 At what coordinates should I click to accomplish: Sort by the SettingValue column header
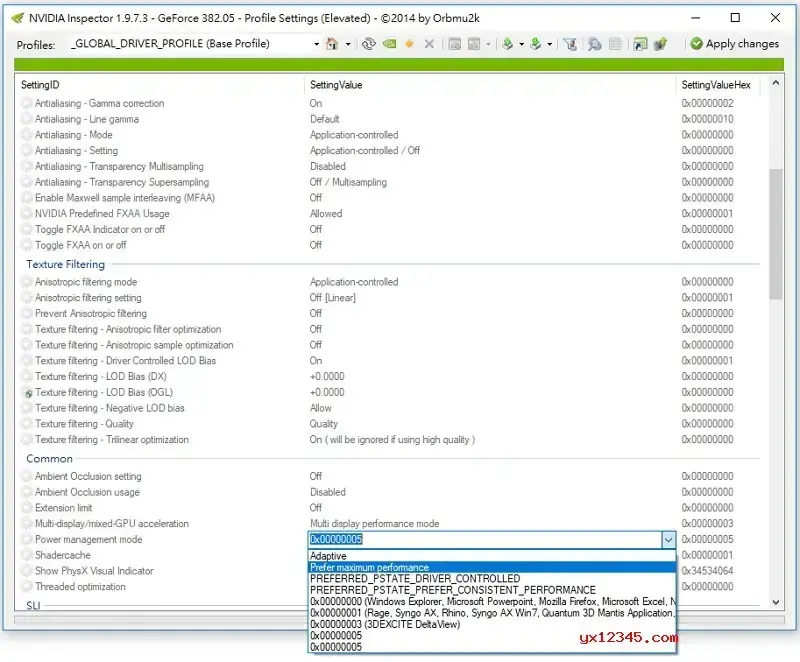click(490, 85)
